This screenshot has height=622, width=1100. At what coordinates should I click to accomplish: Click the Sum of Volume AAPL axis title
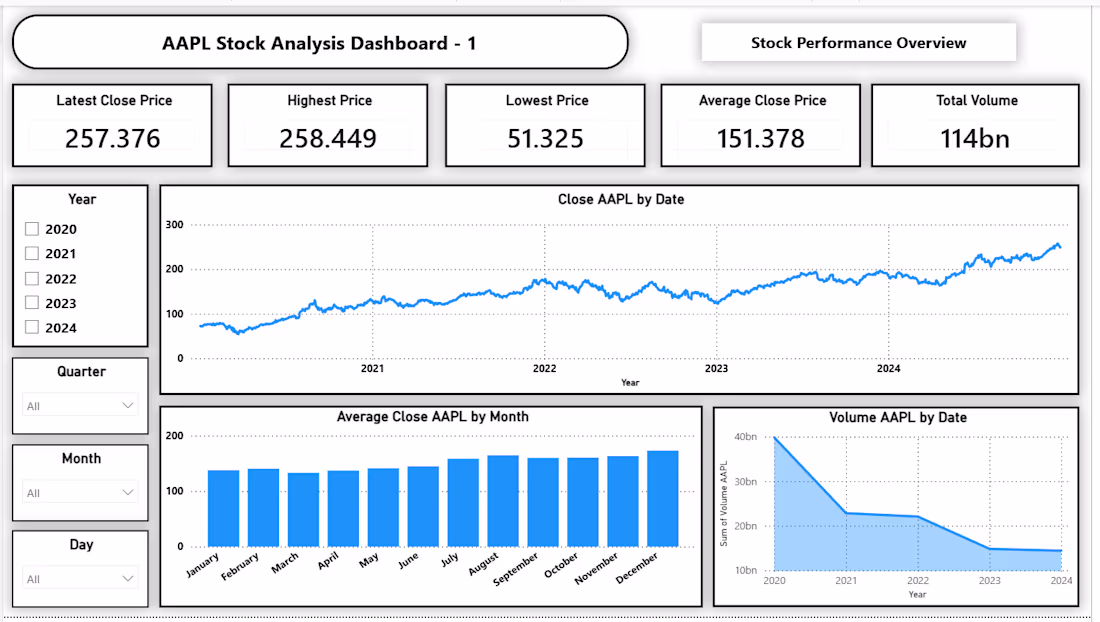(x=723, y=503)
